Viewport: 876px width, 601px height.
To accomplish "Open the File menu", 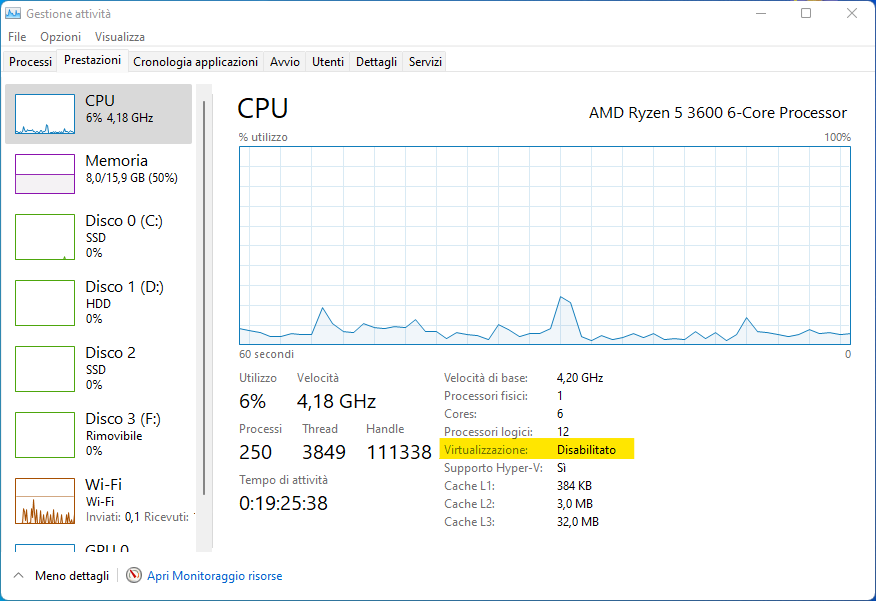I will click(x=17, y=37).
